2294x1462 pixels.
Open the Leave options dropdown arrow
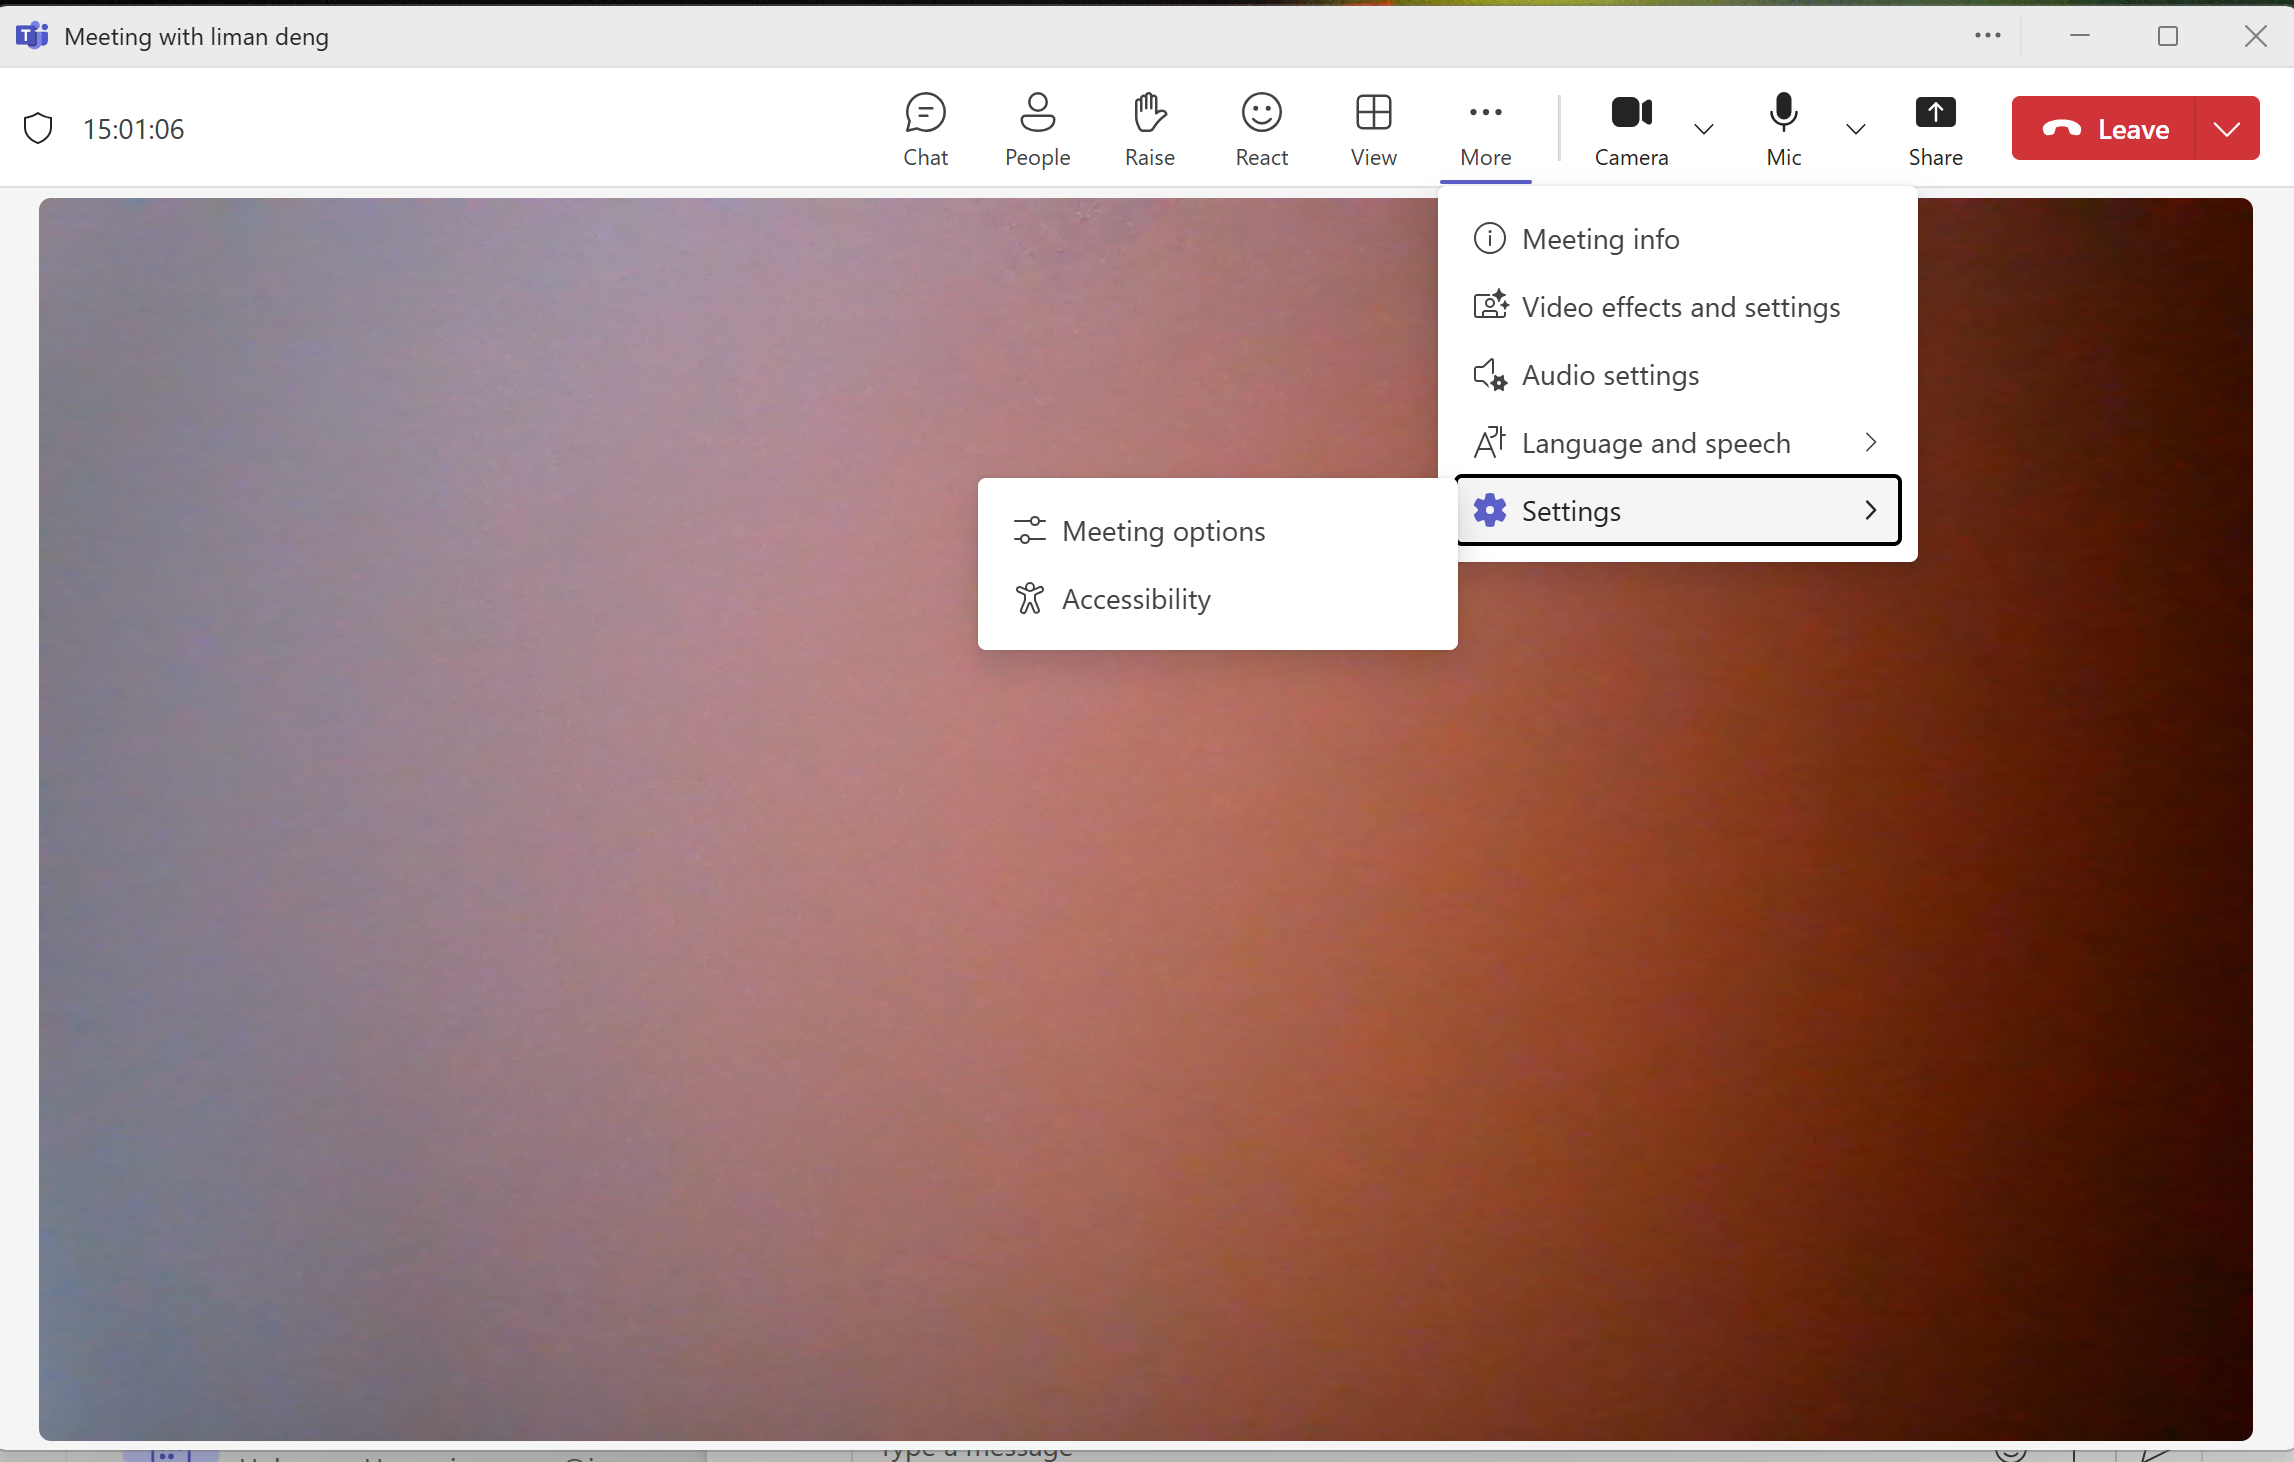coord(2227,128)
